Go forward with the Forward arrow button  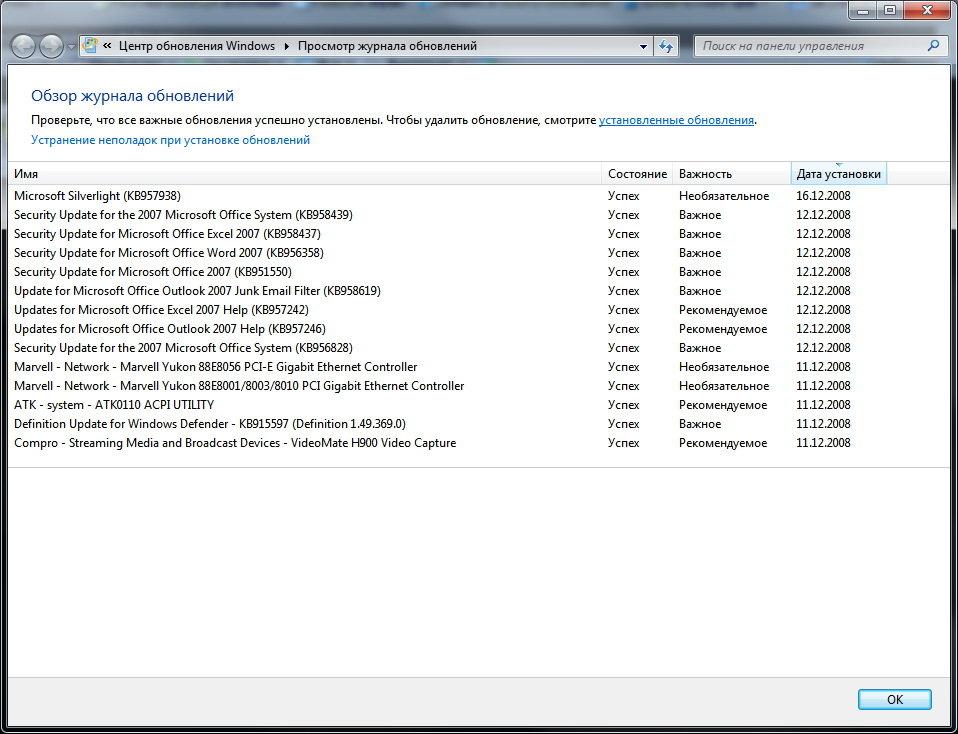[x=51, y=46]
